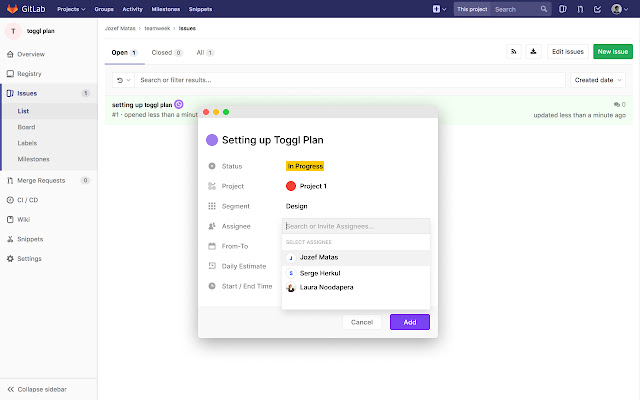Click Laura Noodapera's avatar photo
Screen dimensions: 640x400
click(x=291, y=288)
